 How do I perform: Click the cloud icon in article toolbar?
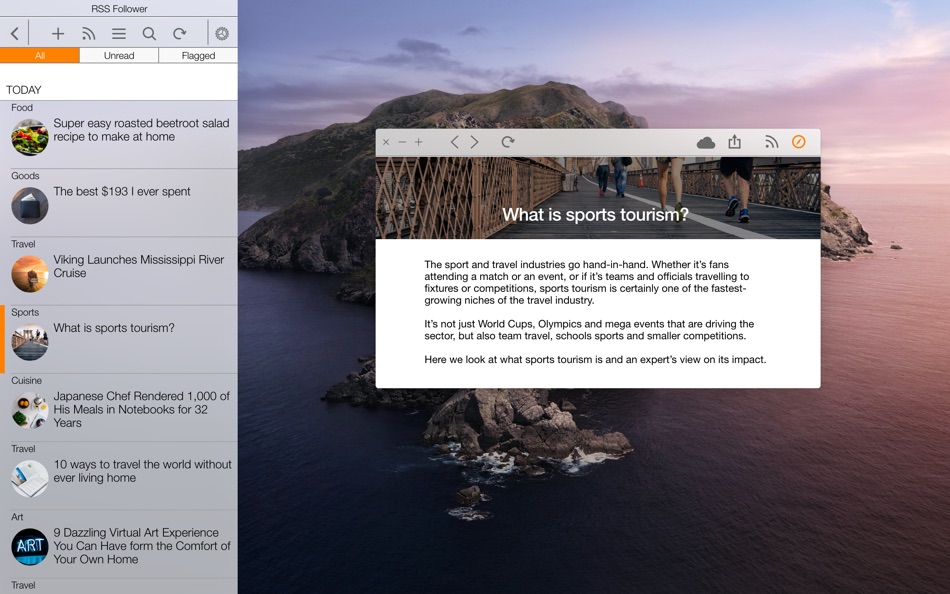click(x=706, y=142)
